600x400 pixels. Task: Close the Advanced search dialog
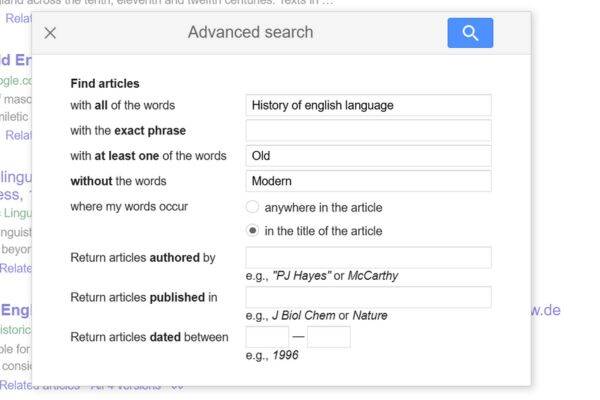[51, 33]
